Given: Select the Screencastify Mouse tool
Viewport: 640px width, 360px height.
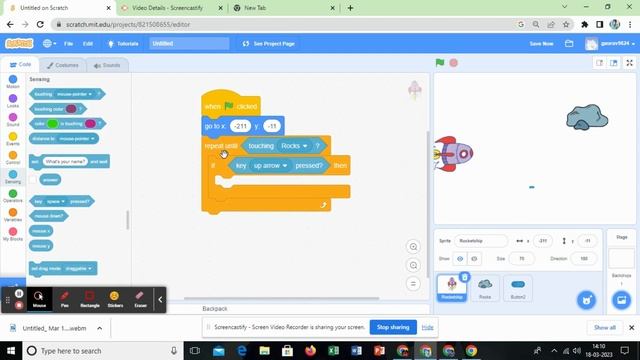Looking at the screenshot, I should [39, 299].
